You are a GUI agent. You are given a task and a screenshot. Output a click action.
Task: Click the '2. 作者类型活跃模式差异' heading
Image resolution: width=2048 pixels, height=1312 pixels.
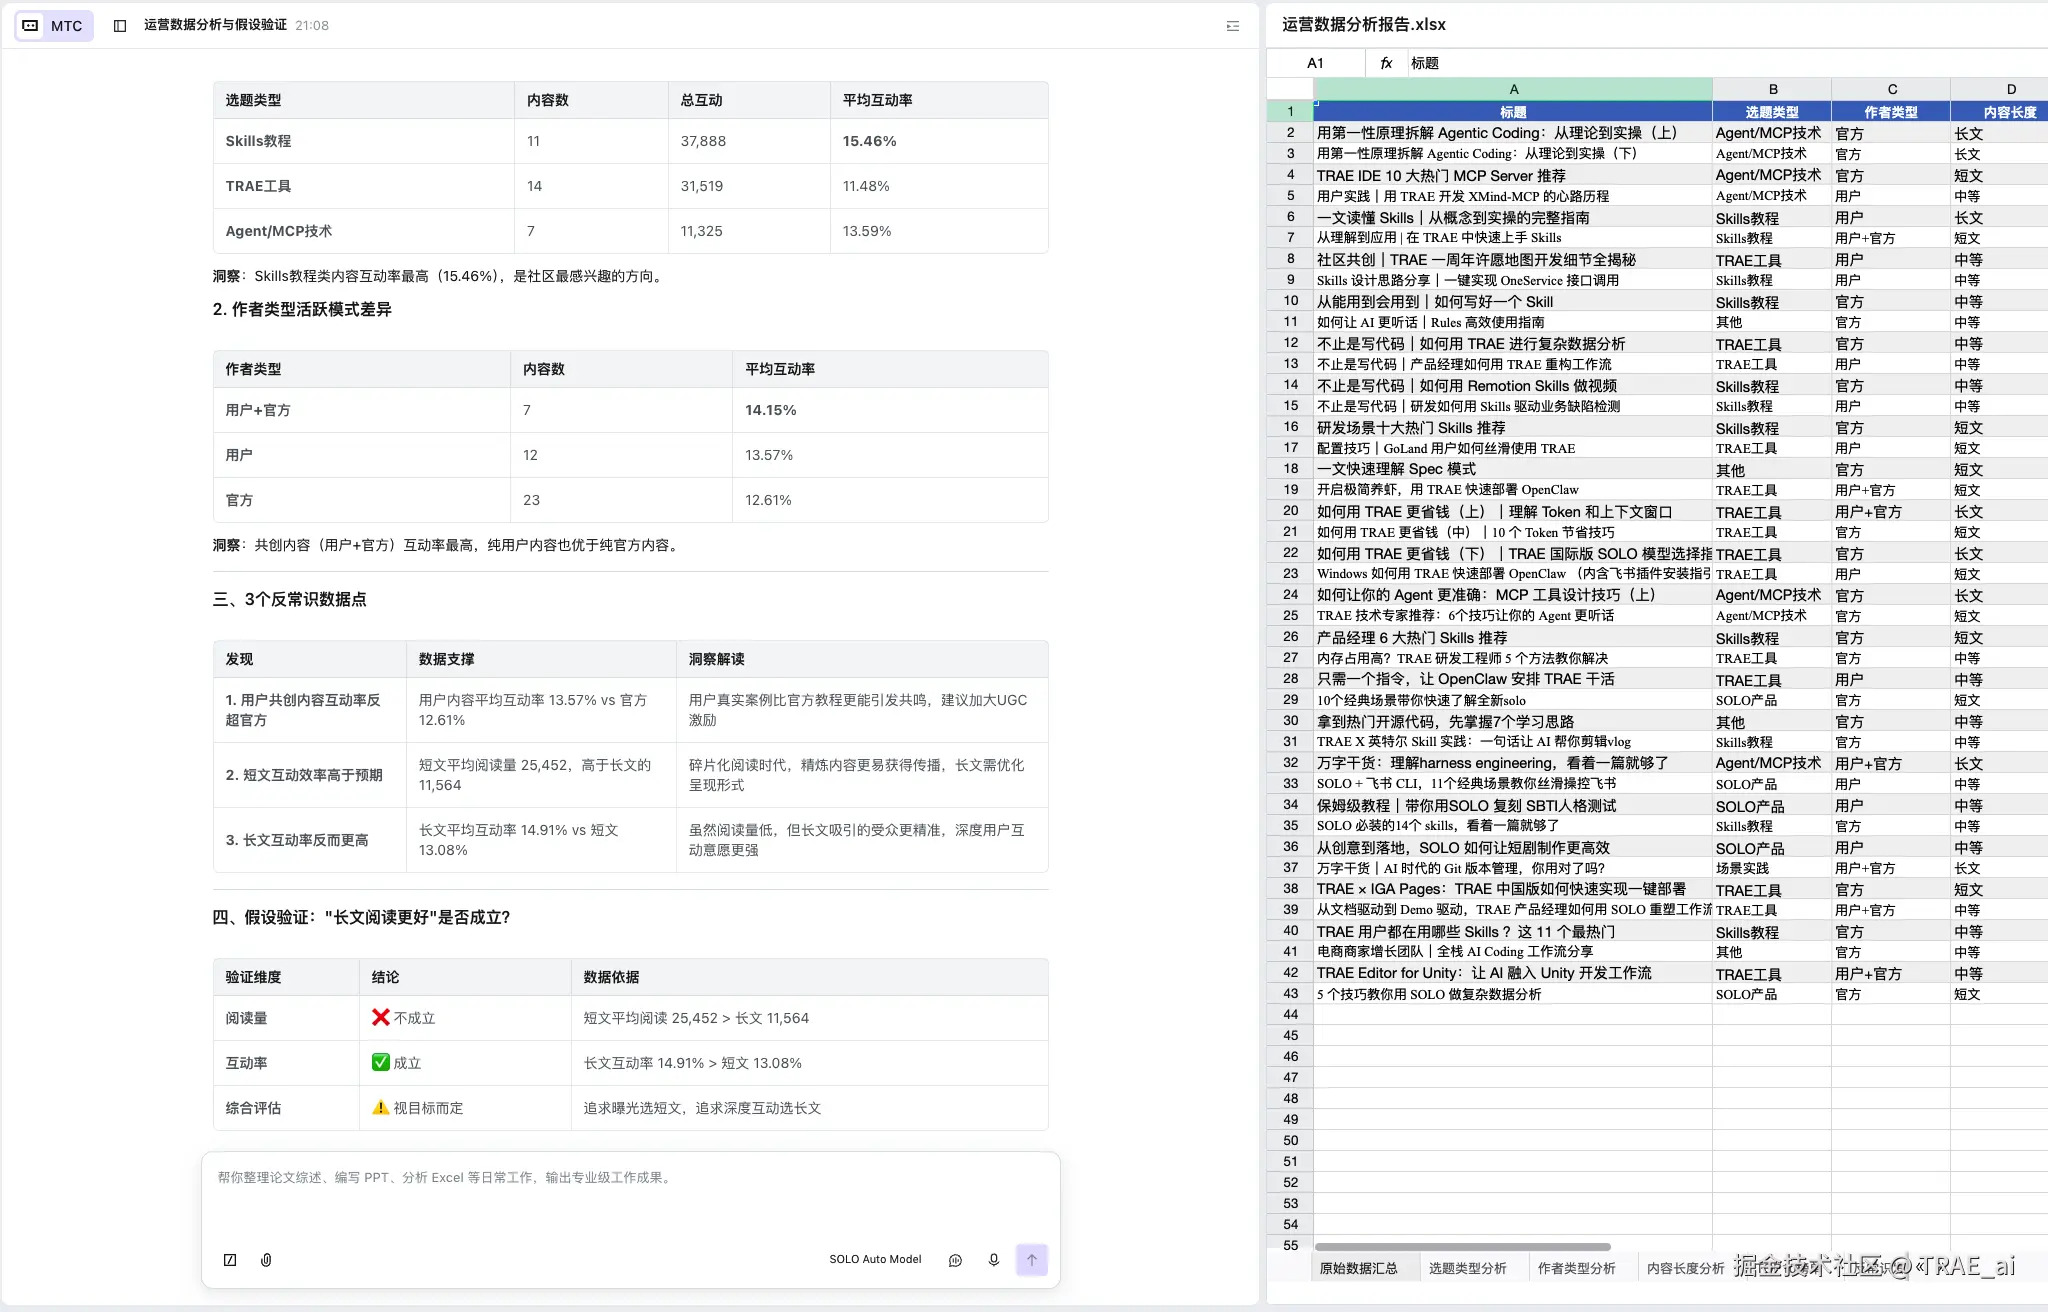302,309
